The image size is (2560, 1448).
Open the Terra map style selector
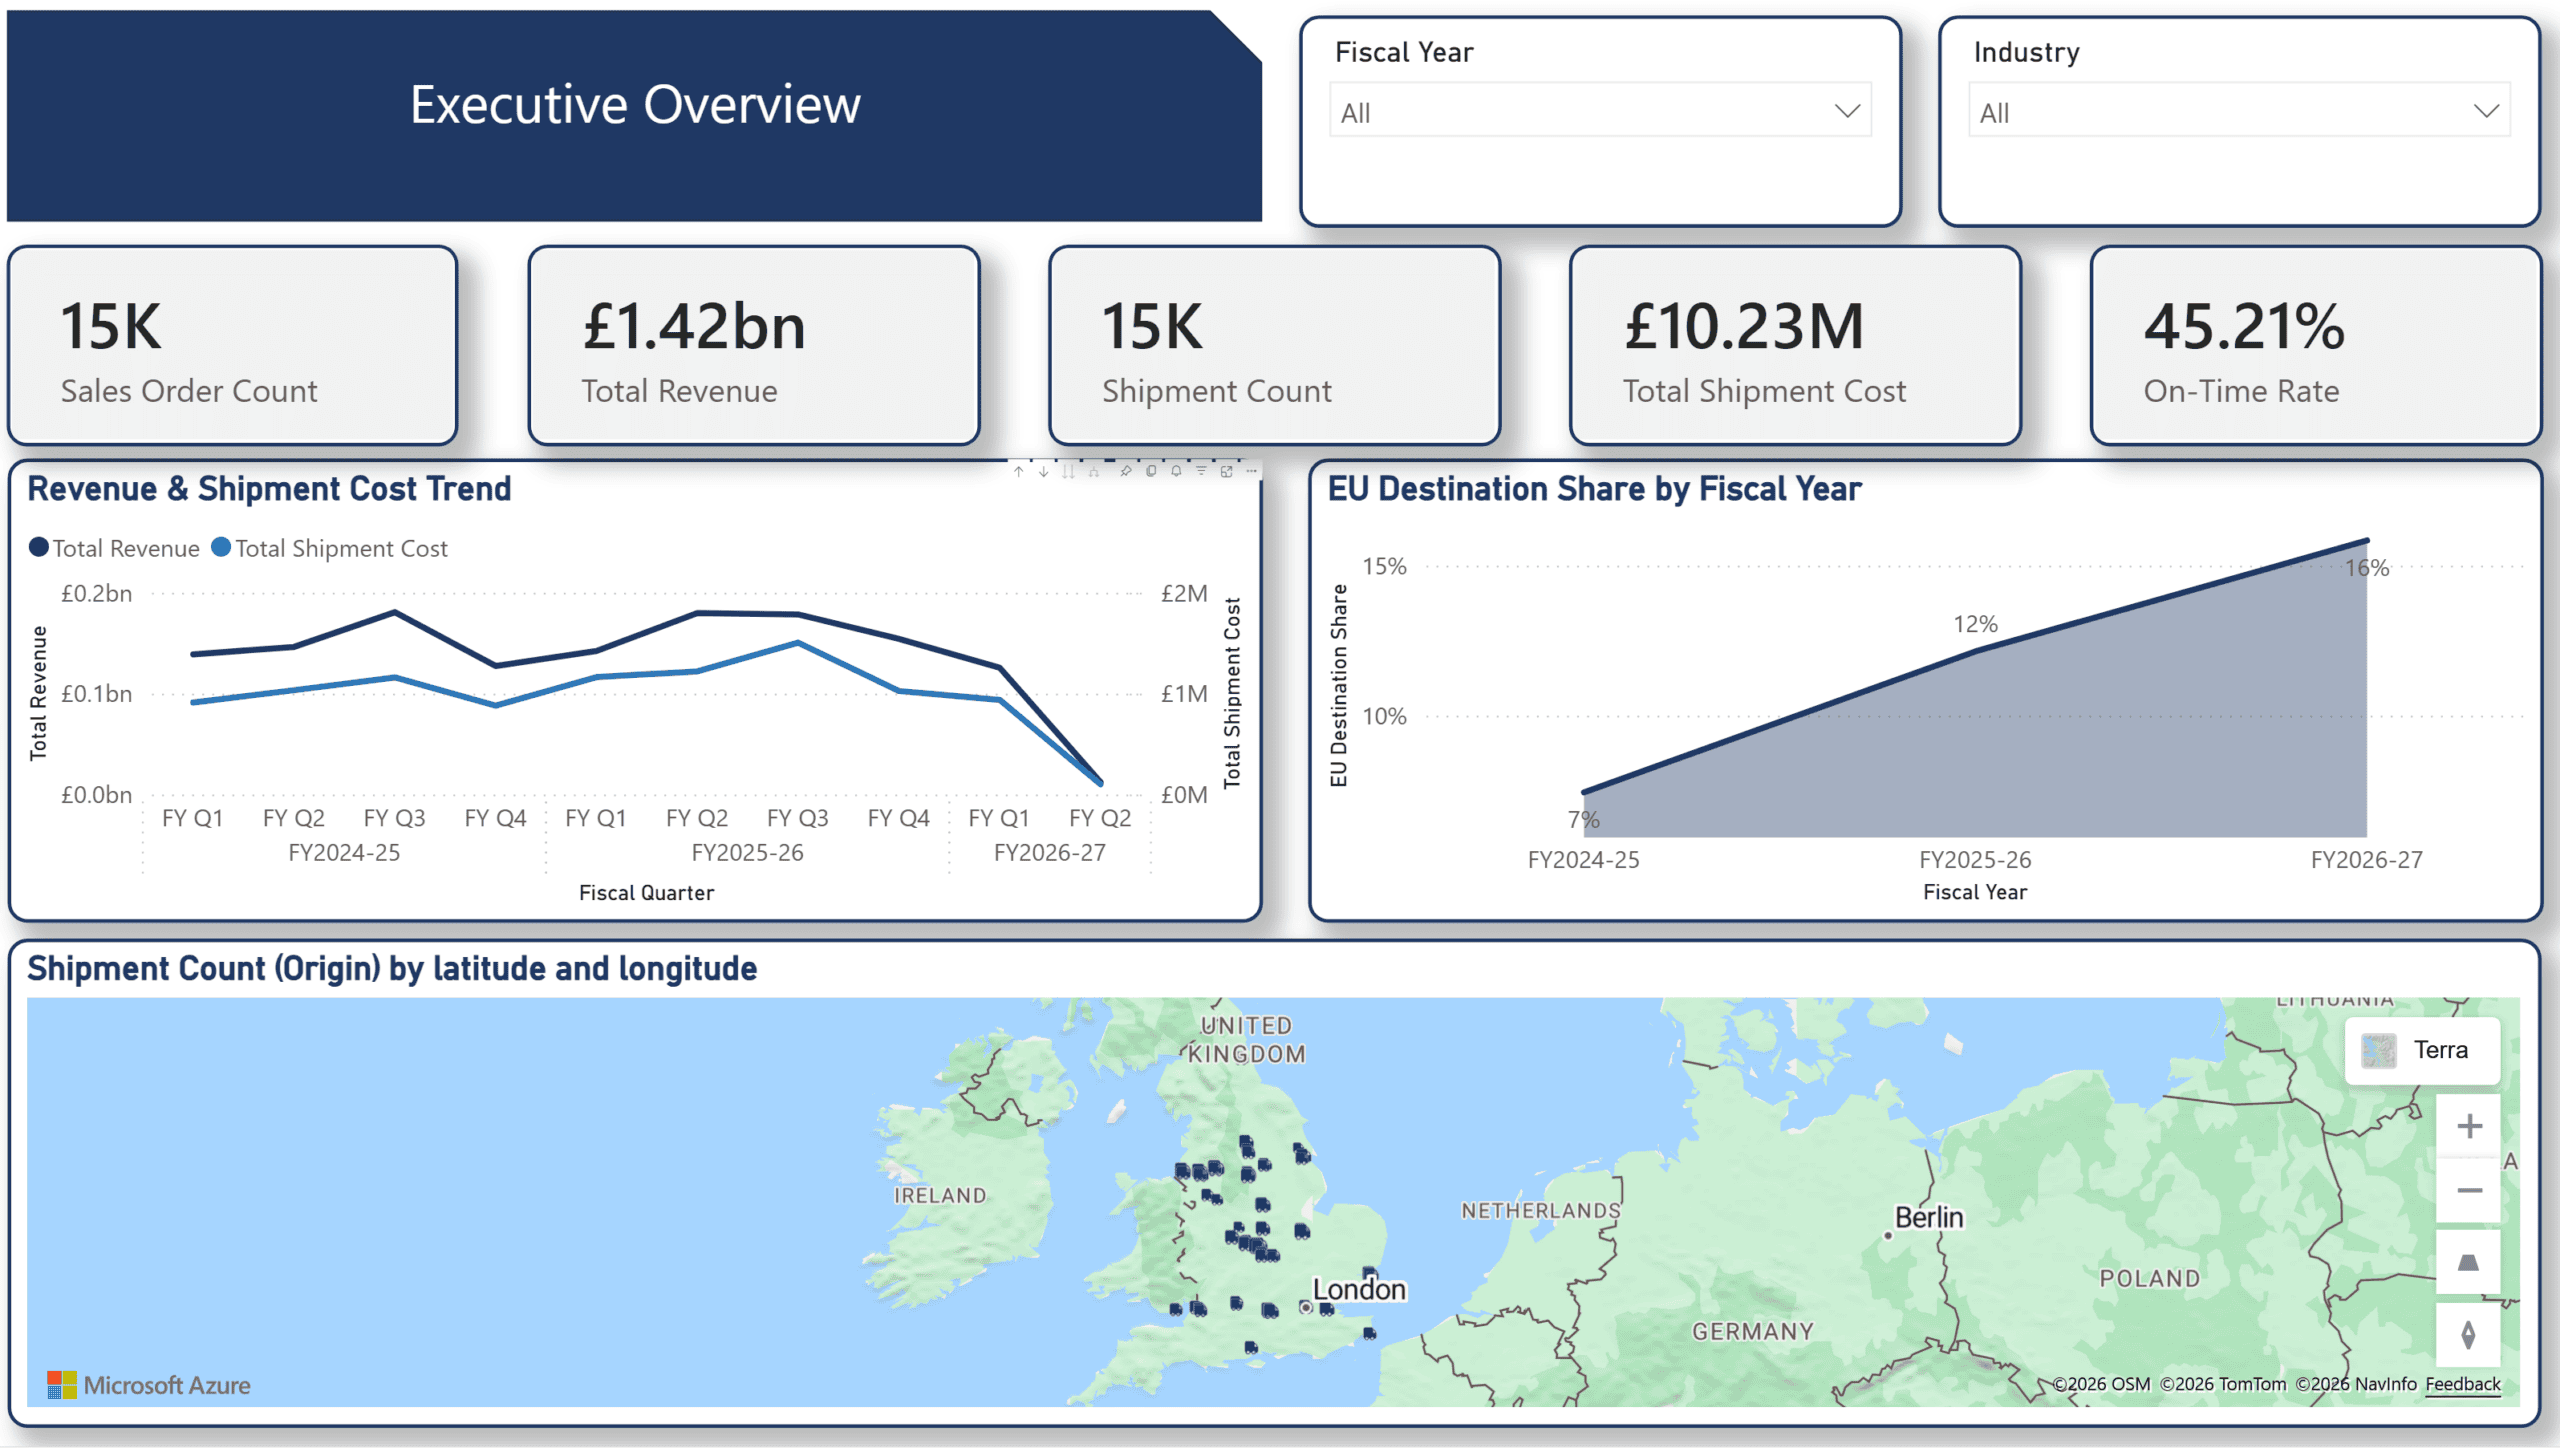point(2422,1050)
